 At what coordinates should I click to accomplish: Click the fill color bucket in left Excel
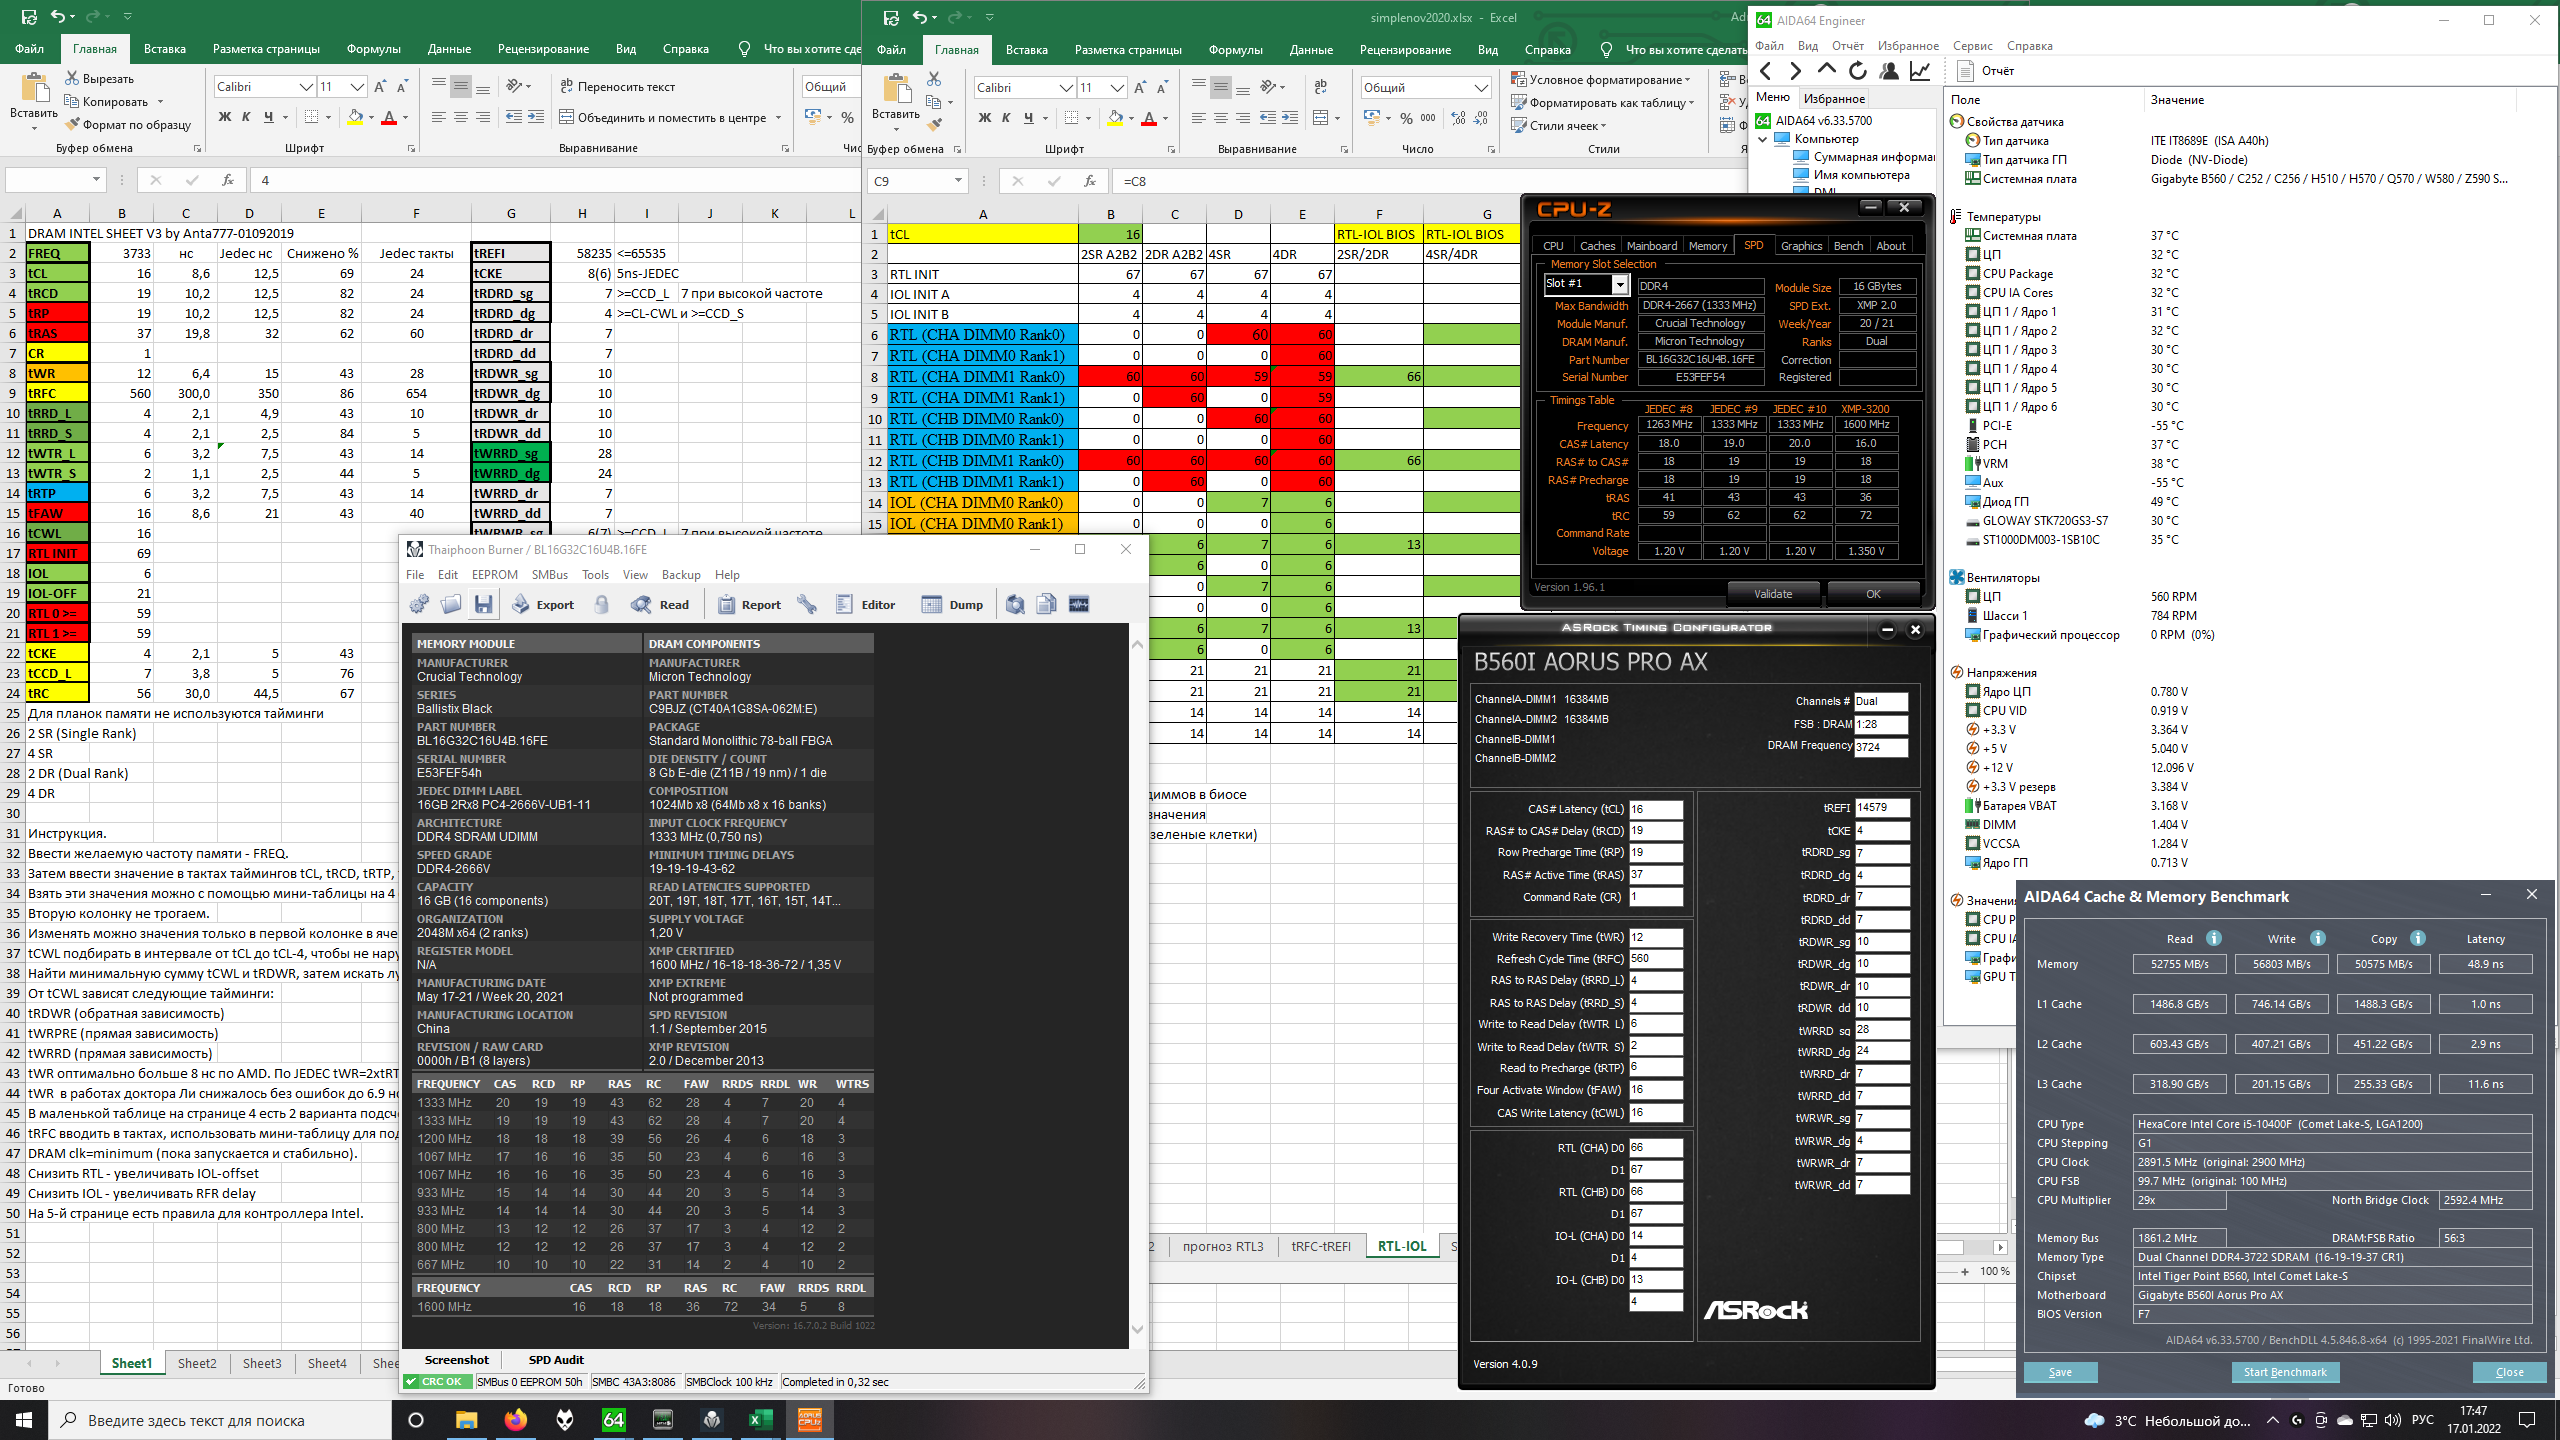pos(355,118)
